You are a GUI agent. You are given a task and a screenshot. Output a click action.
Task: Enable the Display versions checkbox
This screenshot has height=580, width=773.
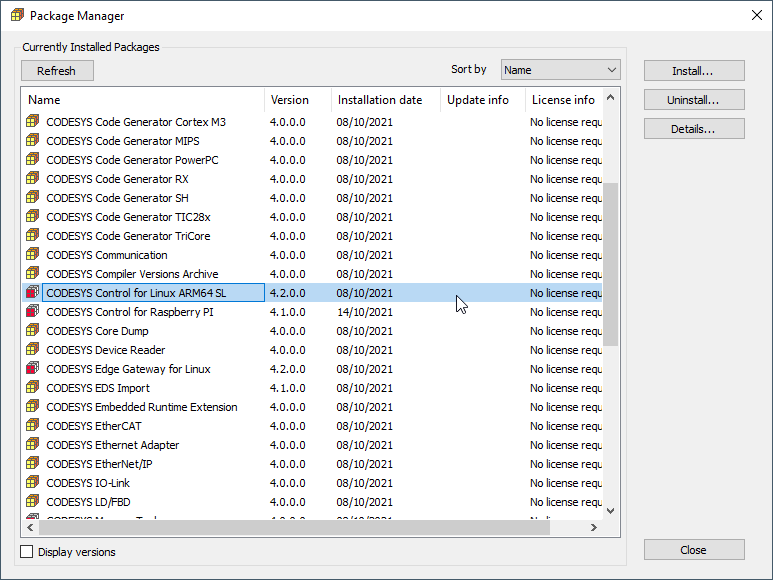27,552
